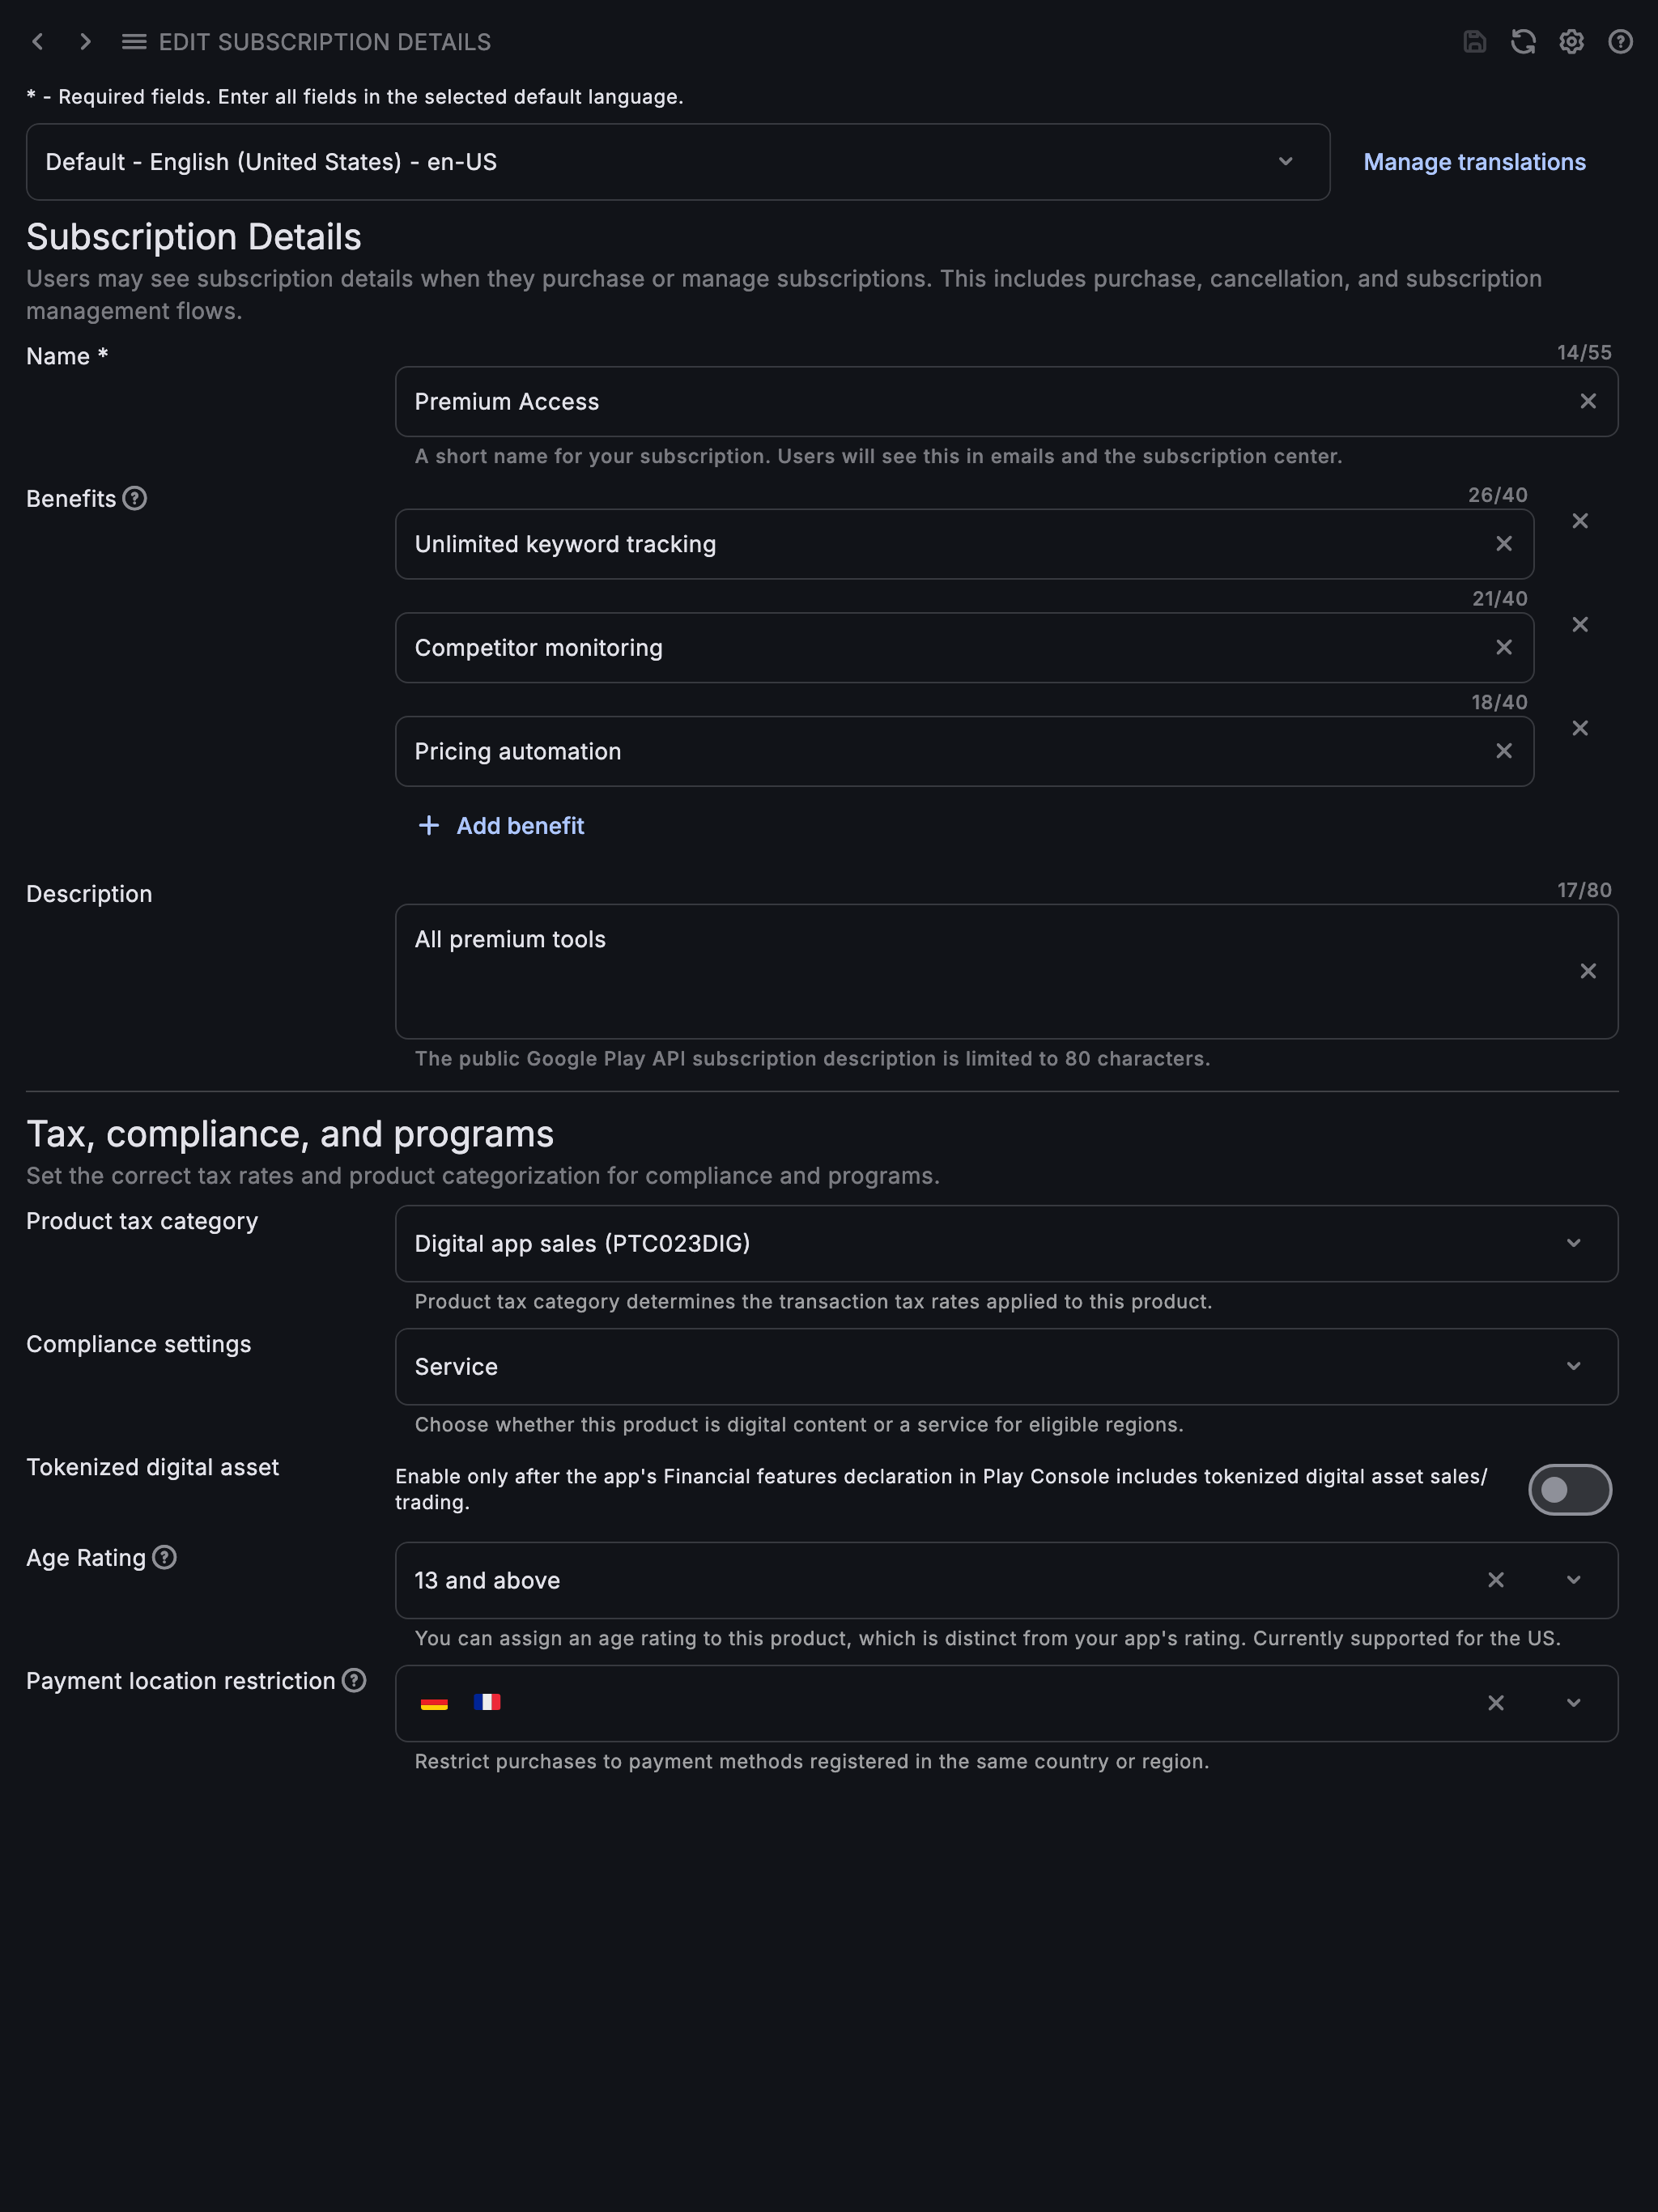Click the Age Rating help icon
1658x2212 pixels.
pos(164,1557)
